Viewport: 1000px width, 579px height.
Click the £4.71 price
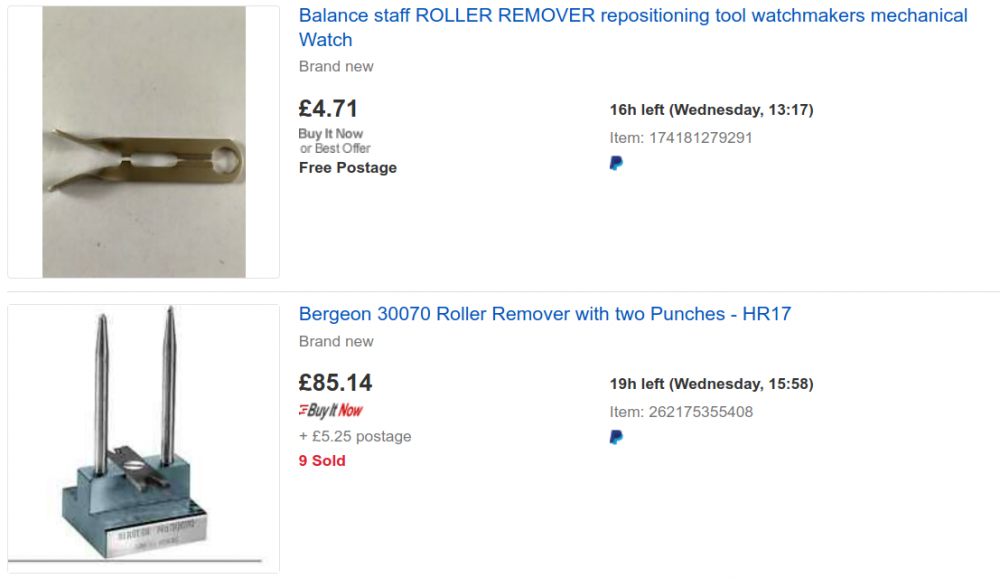point(328,108)
